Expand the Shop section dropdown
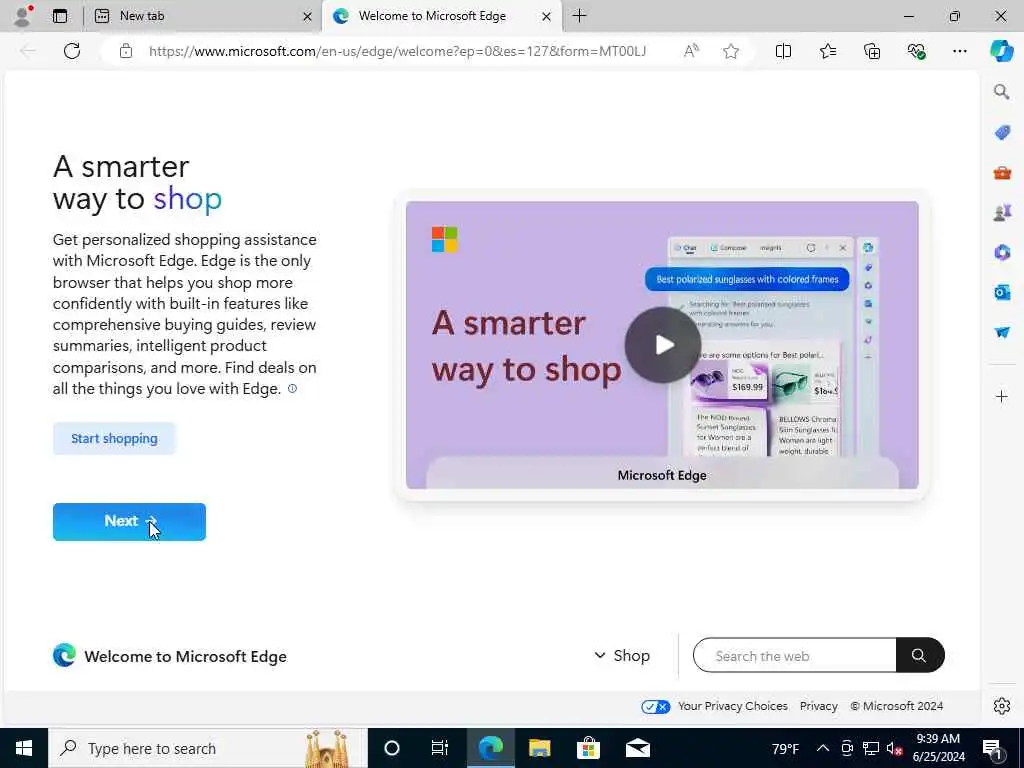 coord(622,655)
